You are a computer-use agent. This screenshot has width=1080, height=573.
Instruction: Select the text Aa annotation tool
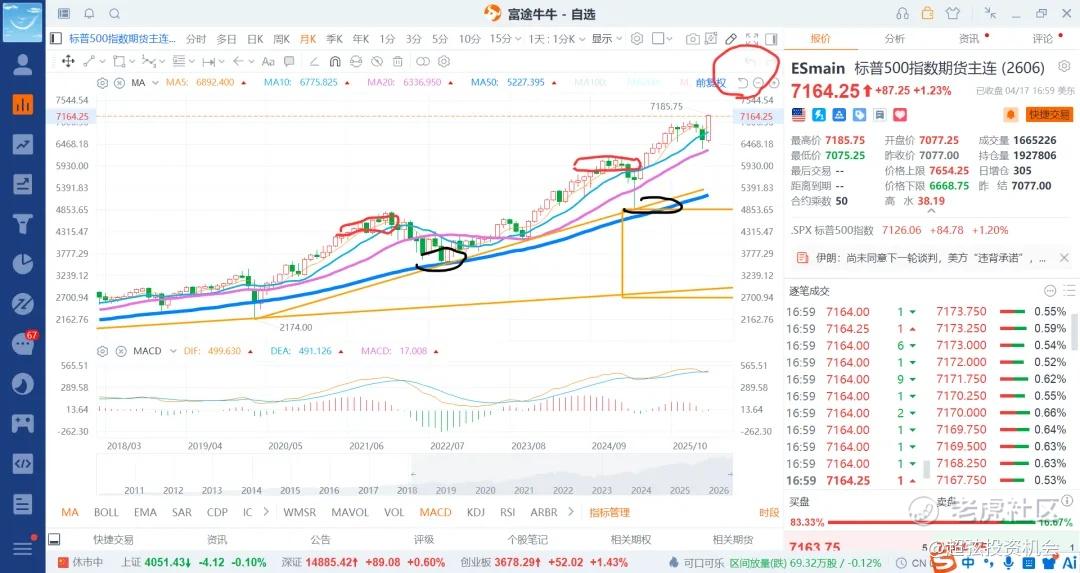coord(269,61)
